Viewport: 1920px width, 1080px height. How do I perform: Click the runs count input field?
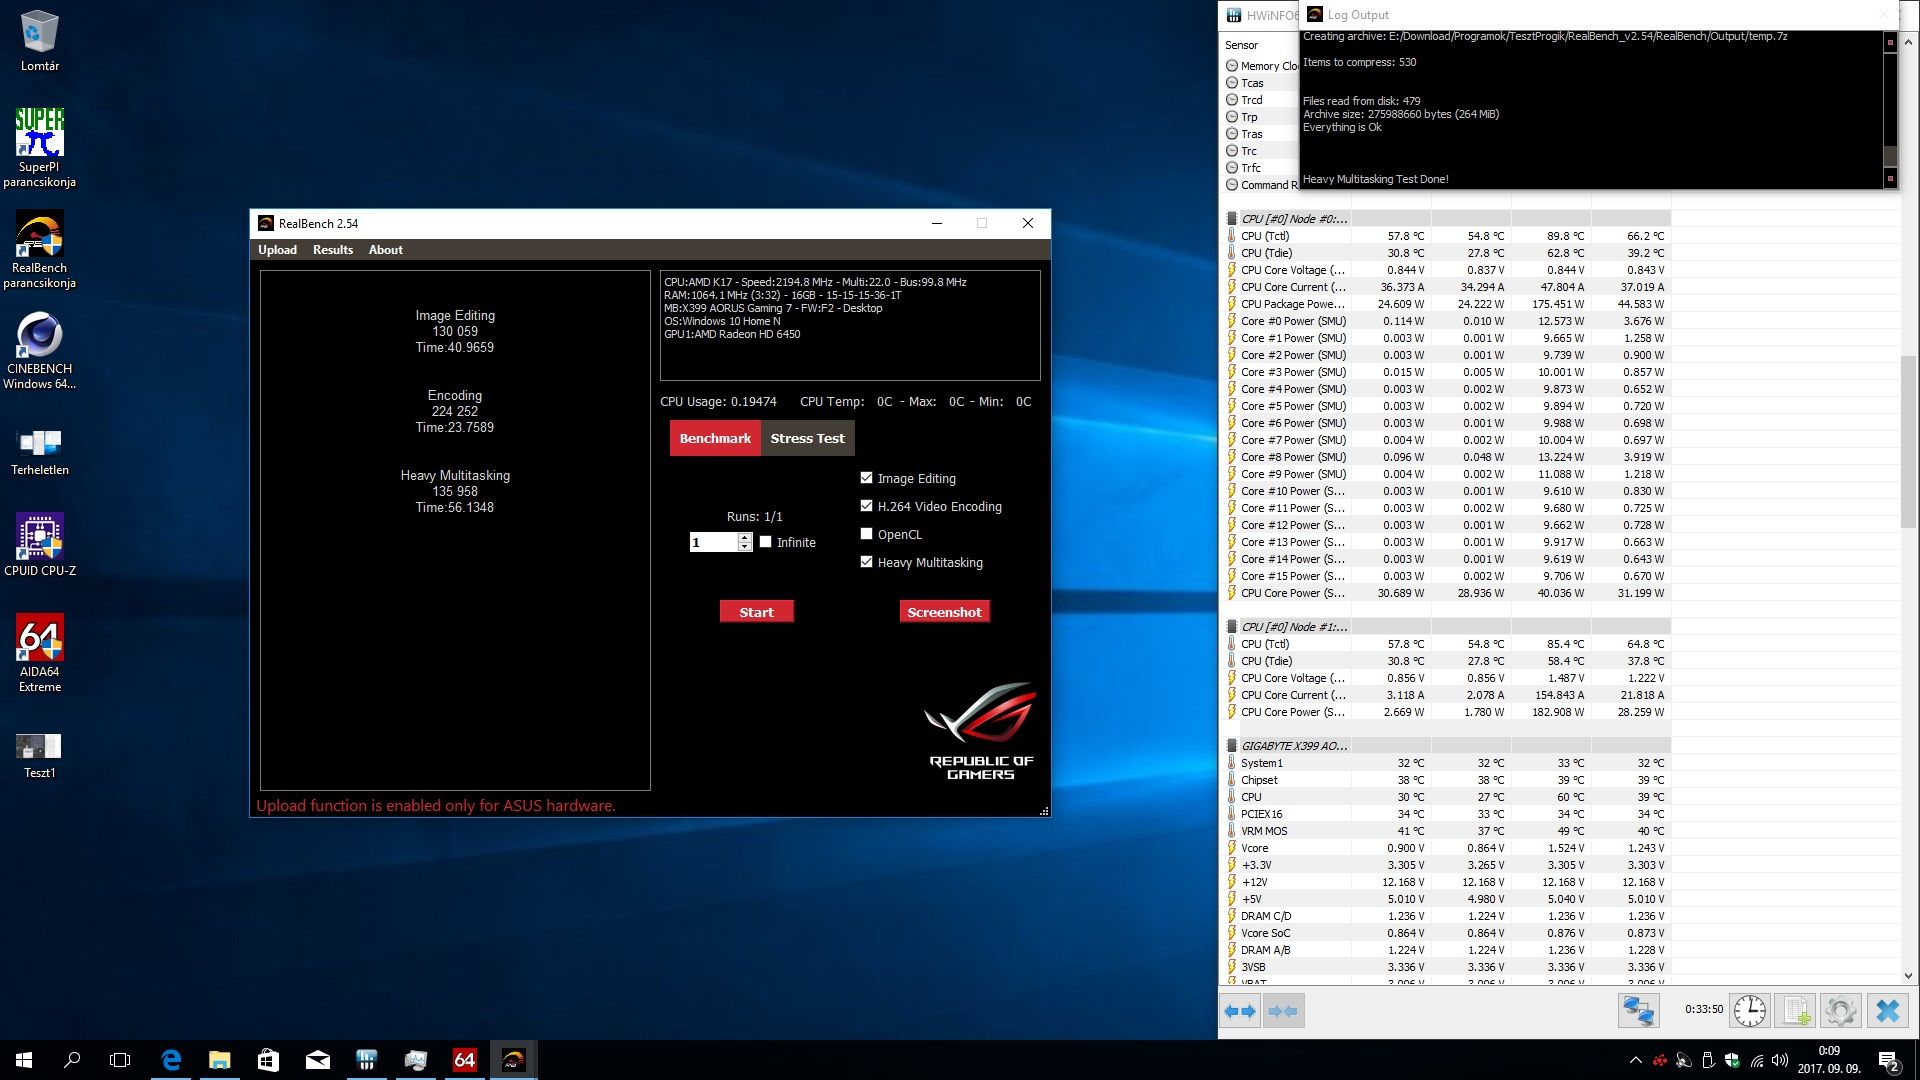[713, 542]
